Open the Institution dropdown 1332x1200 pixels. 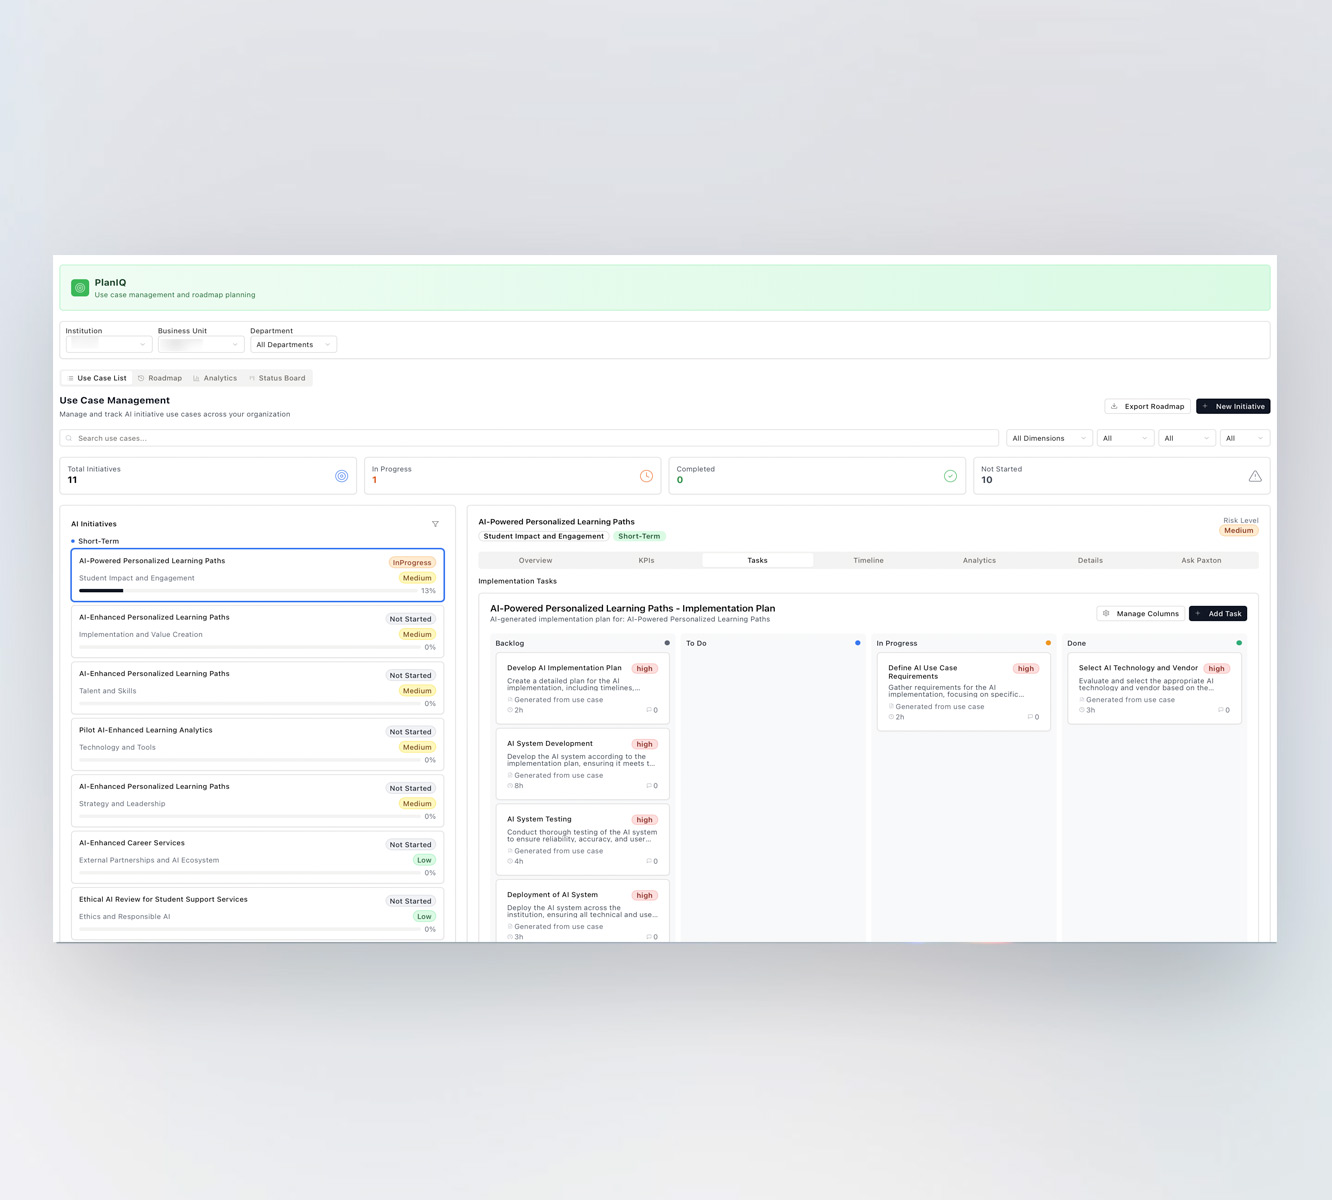[x=108, y=345]
